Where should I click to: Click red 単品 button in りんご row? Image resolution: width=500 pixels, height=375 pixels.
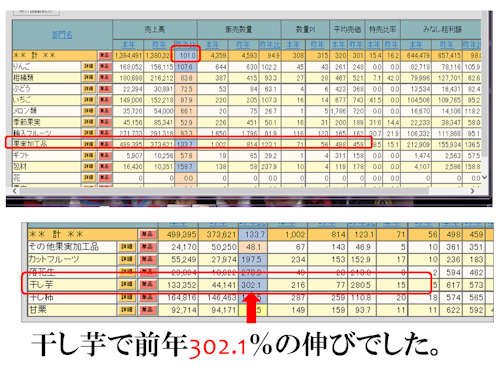105,67
